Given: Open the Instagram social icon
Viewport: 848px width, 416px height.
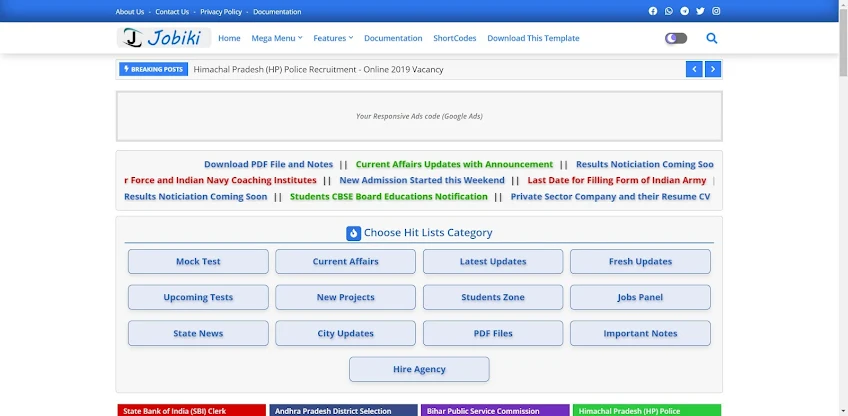Looking at the screenshot, I should coord(716,11).
